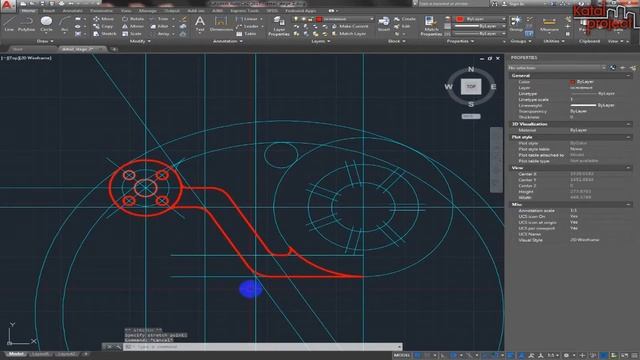Click the Linear dimension tool
Screen dimensions: 640x360
(x=247, y=19)
